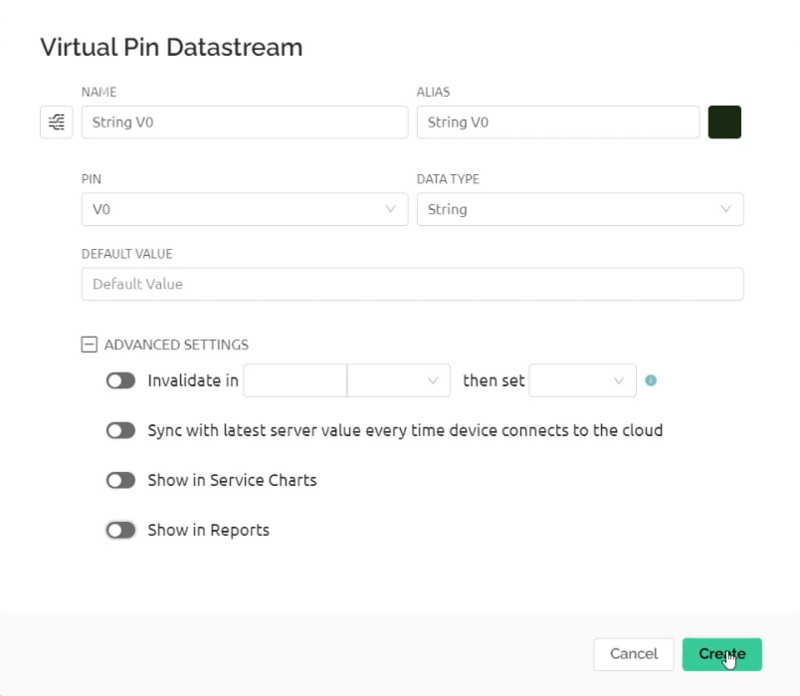Enable sync with latest server value toggle
The image size is (800, 696).
point(120,430)
